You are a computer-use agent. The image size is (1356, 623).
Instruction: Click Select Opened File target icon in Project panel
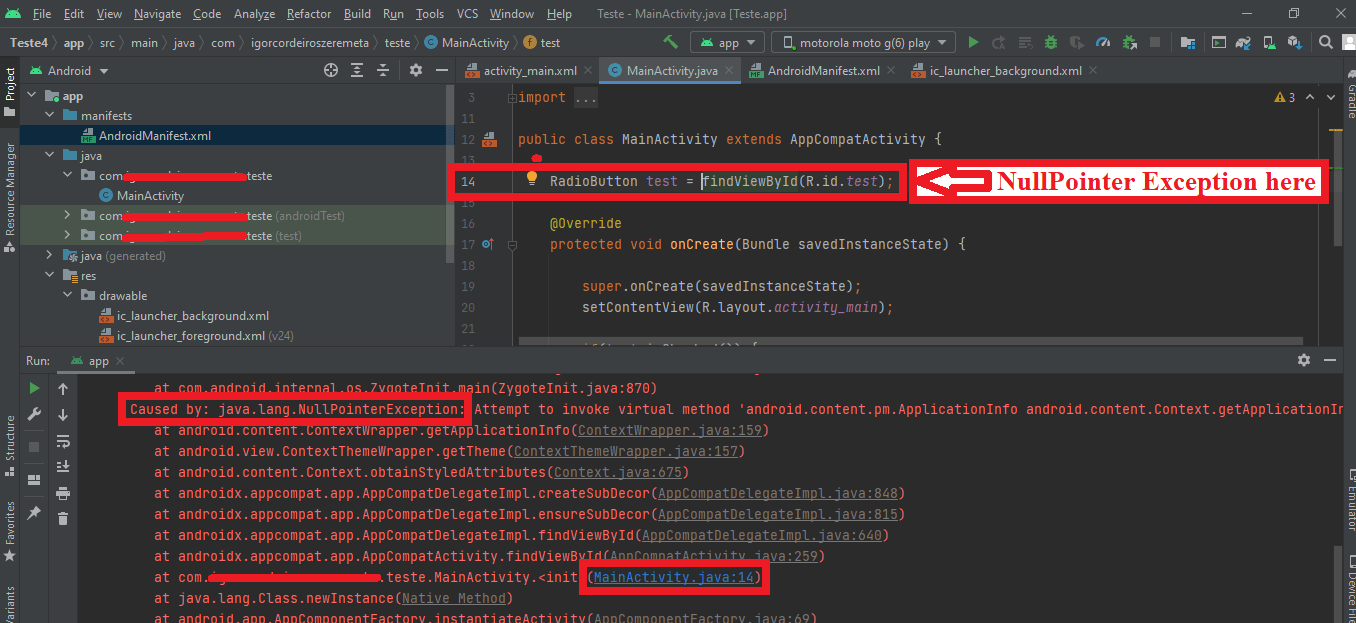point(331,70)
